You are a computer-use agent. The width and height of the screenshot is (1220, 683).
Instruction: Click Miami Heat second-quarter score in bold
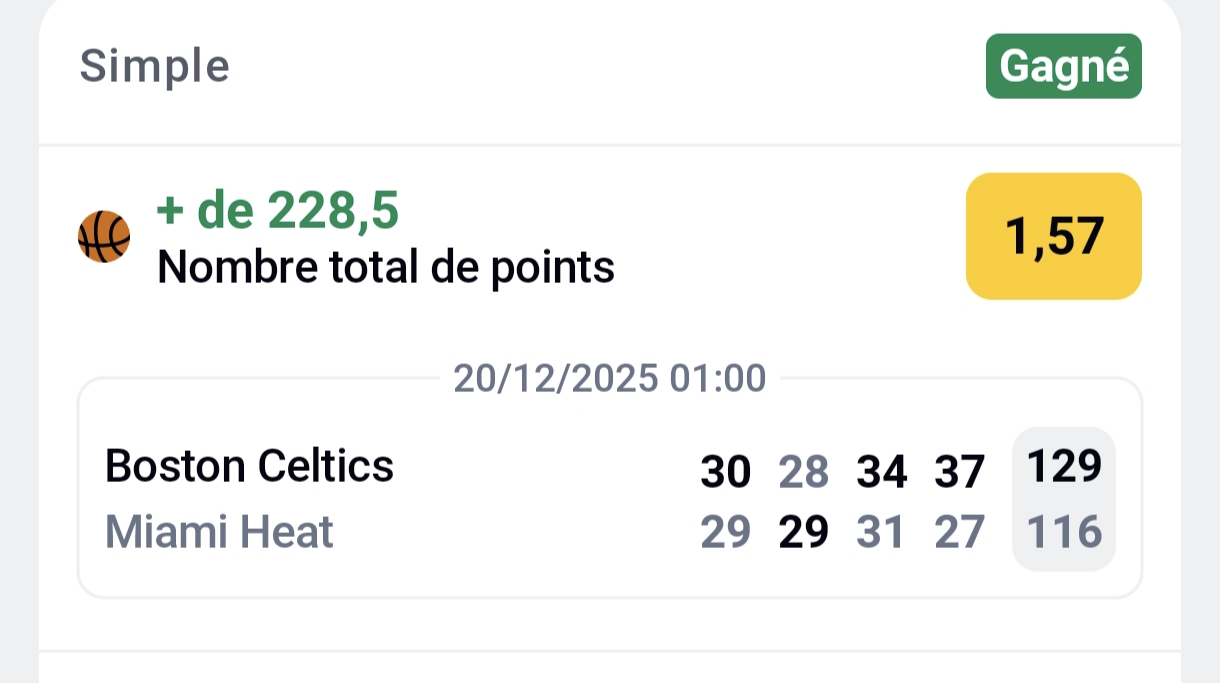(804, 532)
